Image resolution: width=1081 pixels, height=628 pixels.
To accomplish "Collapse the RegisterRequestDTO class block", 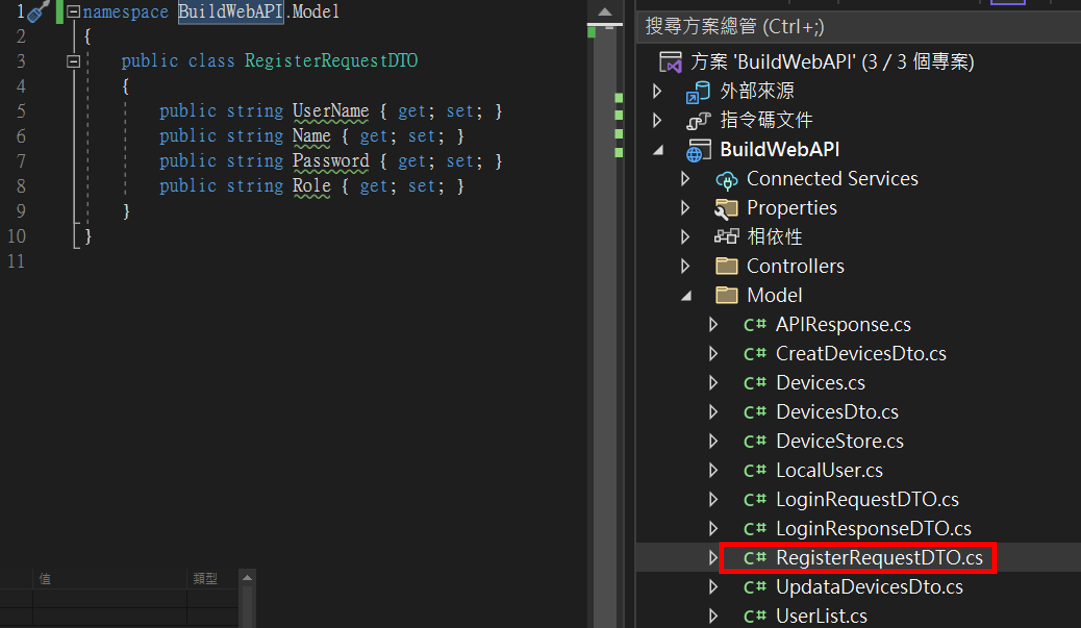I will click(73, 61).
